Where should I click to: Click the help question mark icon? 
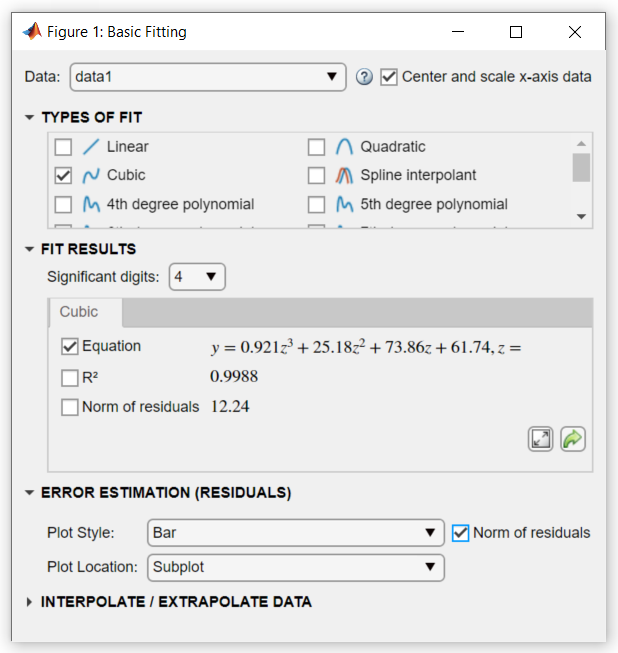pos(364,77)
